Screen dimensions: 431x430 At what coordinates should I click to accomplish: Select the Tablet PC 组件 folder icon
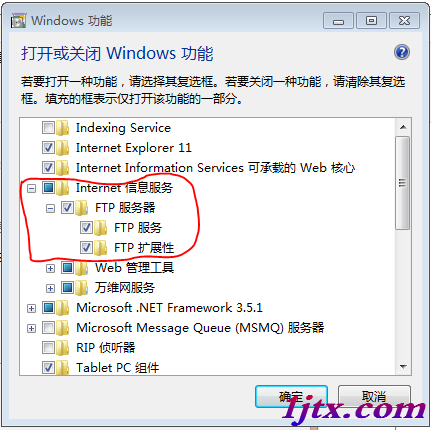(x=63, y=368)
